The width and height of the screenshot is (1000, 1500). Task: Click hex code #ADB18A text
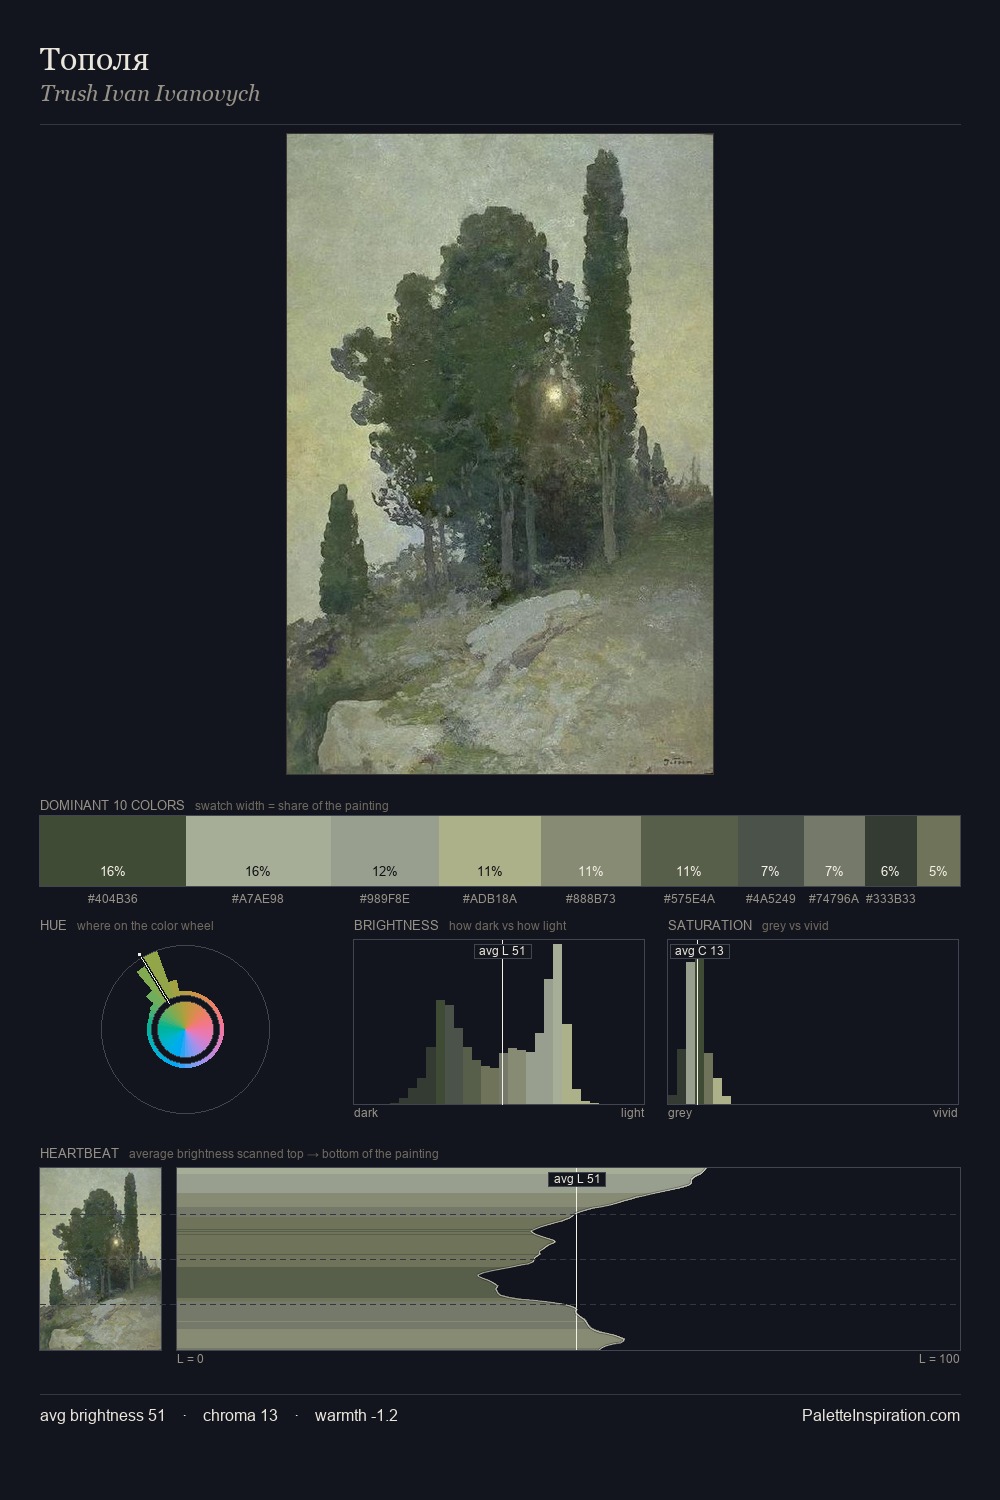point(490,899)
